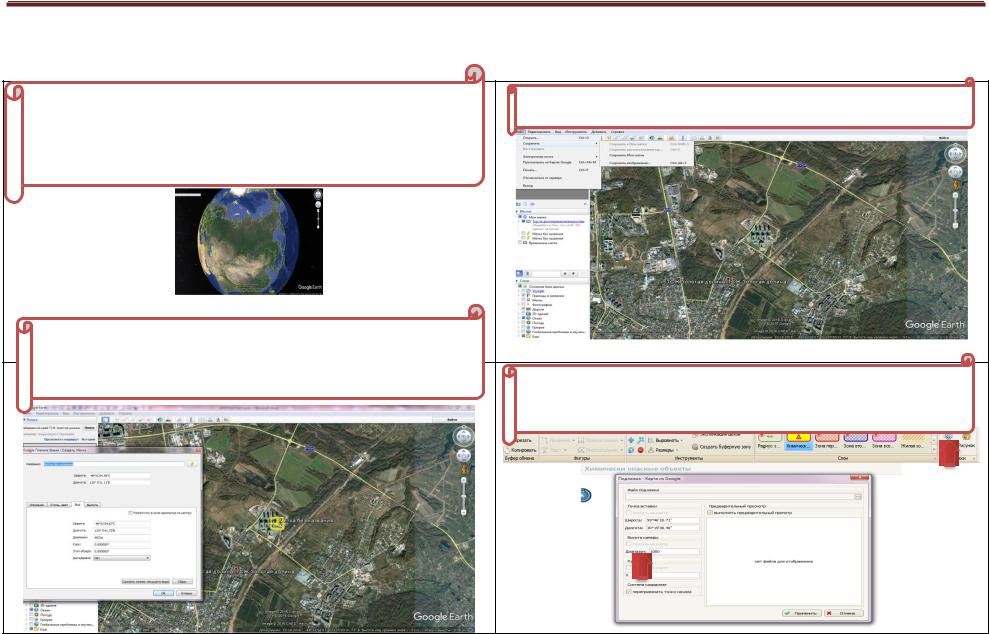Toggle the Ocean layer checkbox
Screen dimensions: 989x634
click(x=524, y=318)
